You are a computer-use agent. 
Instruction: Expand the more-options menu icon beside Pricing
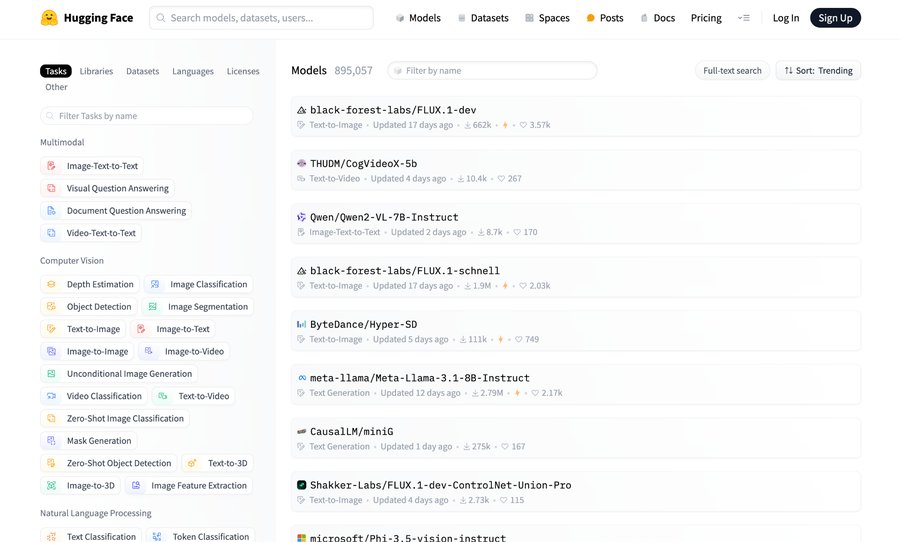(x=743, y=18)
